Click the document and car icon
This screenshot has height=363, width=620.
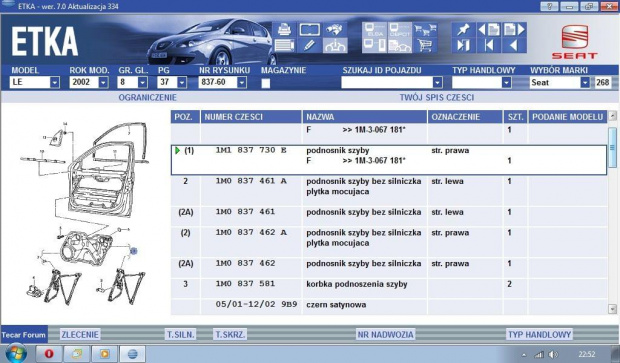tap(399, 45)
